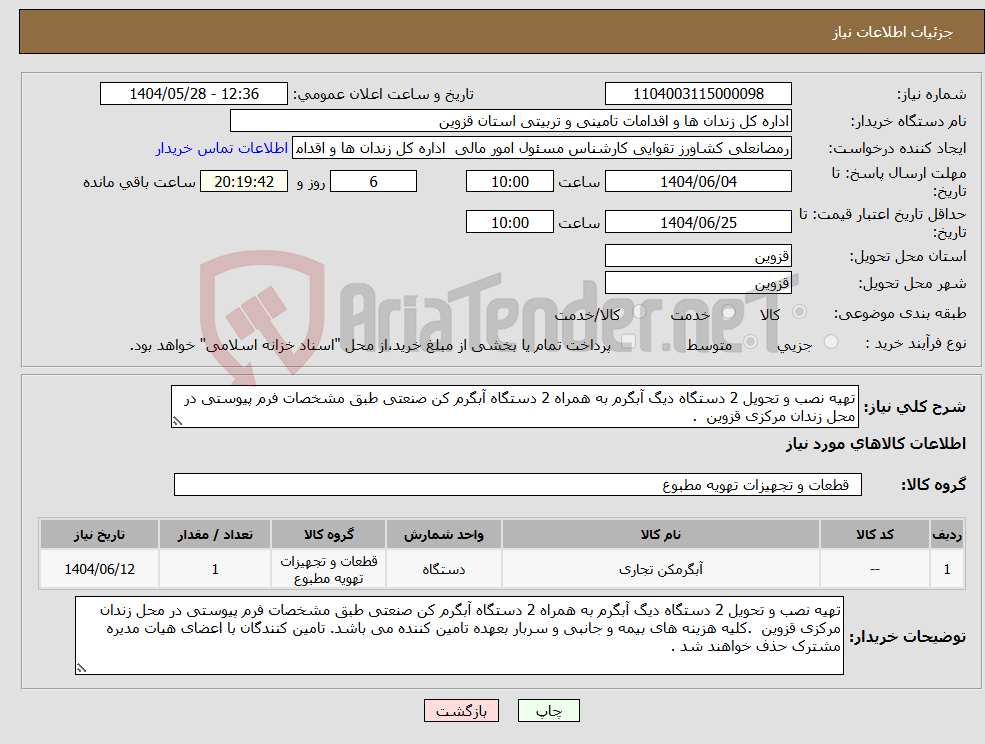This screenshot has width=985, height=744.
Task: Click the price validity time field
Action: [x=509, y=222]
